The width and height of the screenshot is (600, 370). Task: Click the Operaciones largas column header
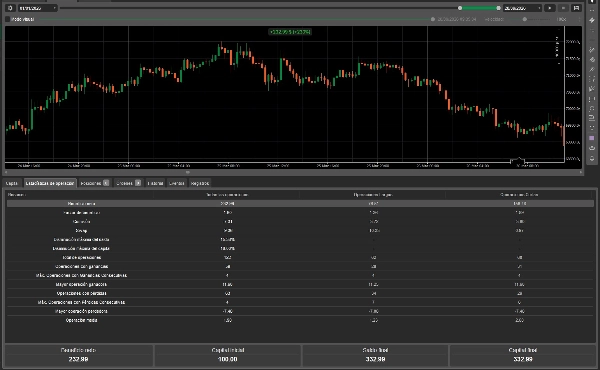pyautogui.click(x=373, y=195)
